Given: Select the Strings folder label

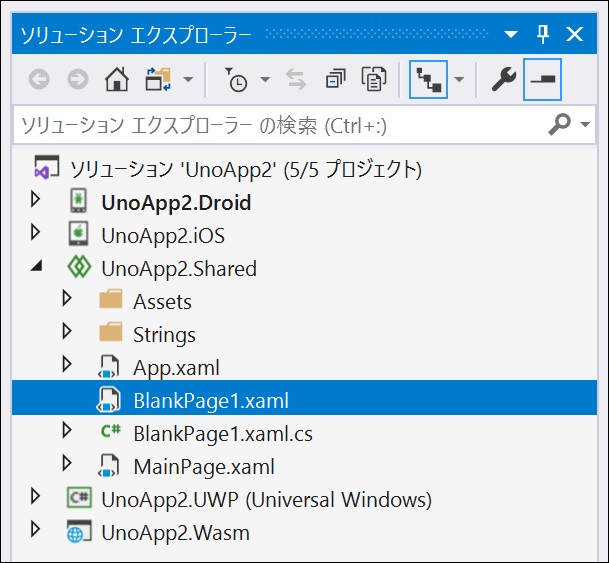Looking at the screenshot, I should click(164, 335).
